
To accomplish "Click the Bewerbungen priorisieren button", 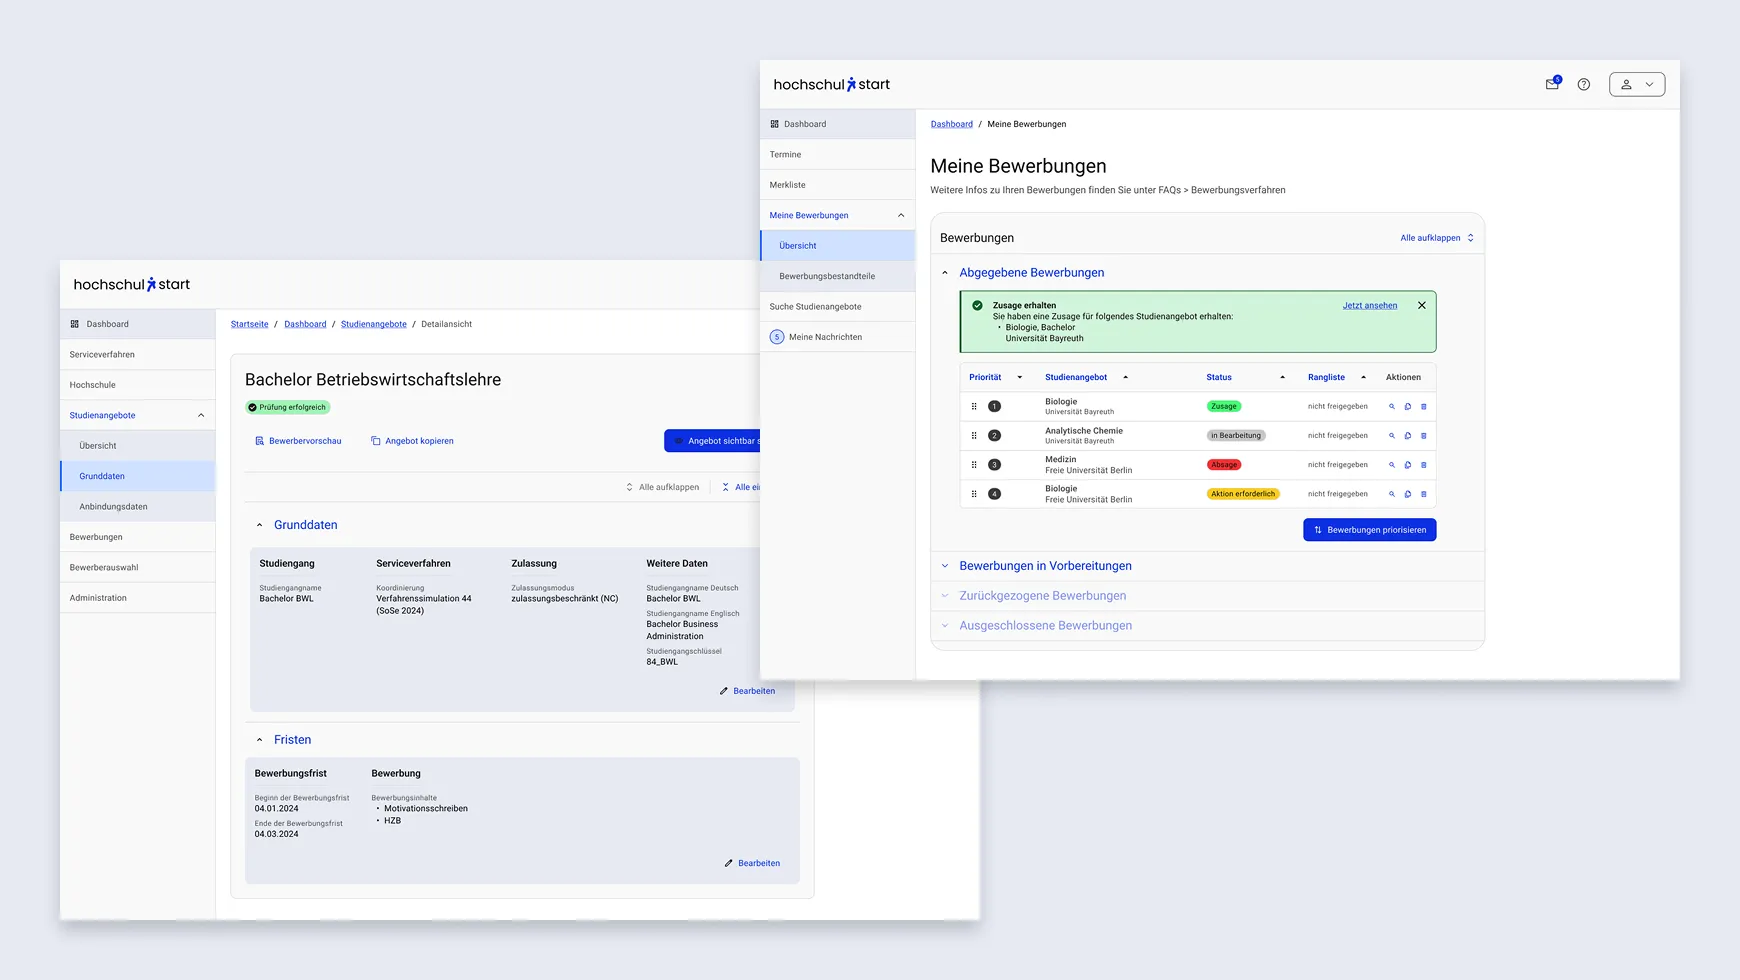I will point(1369,530).
